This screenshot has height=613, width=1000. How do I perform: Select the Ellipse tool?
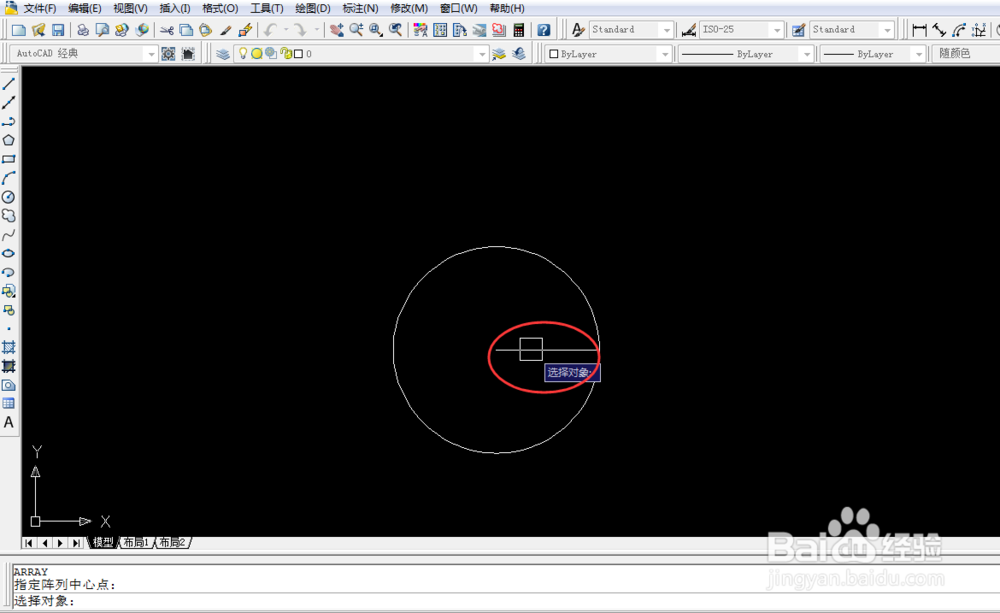coord(8,253)
